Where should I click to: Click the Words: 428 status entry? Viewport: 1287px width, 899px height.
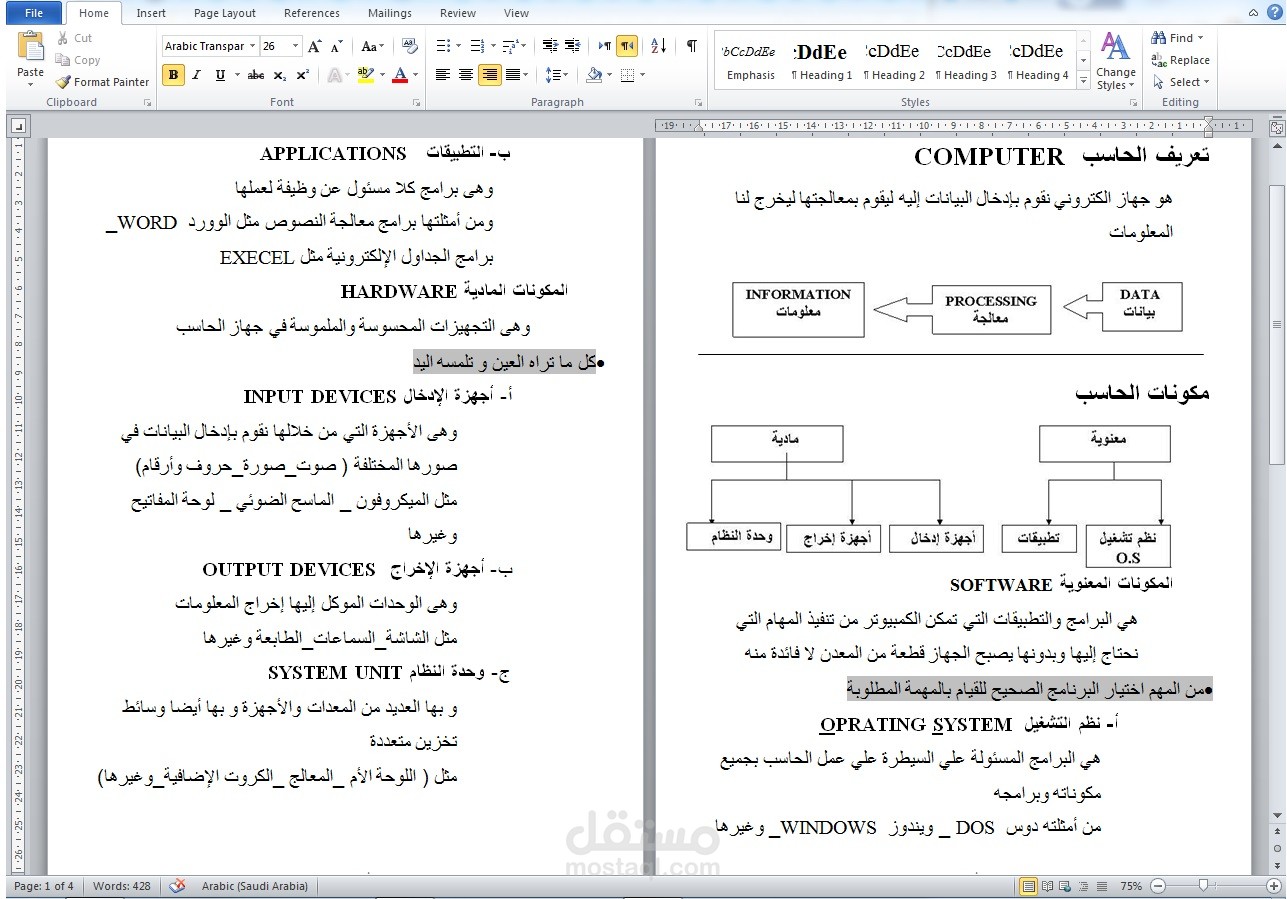click(x=122, y=886)
